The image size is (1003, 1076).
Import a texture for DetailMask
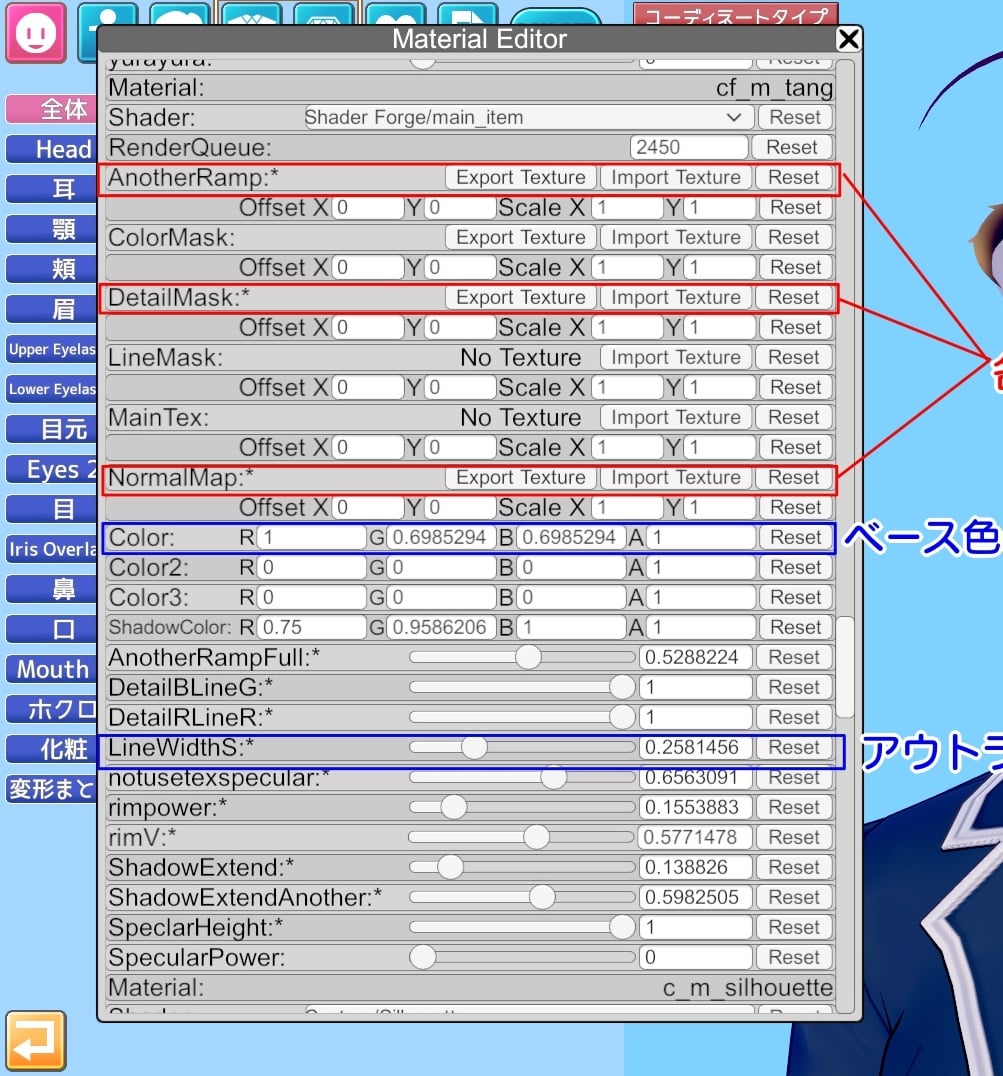pyautogui.click(x=676, y=298)
